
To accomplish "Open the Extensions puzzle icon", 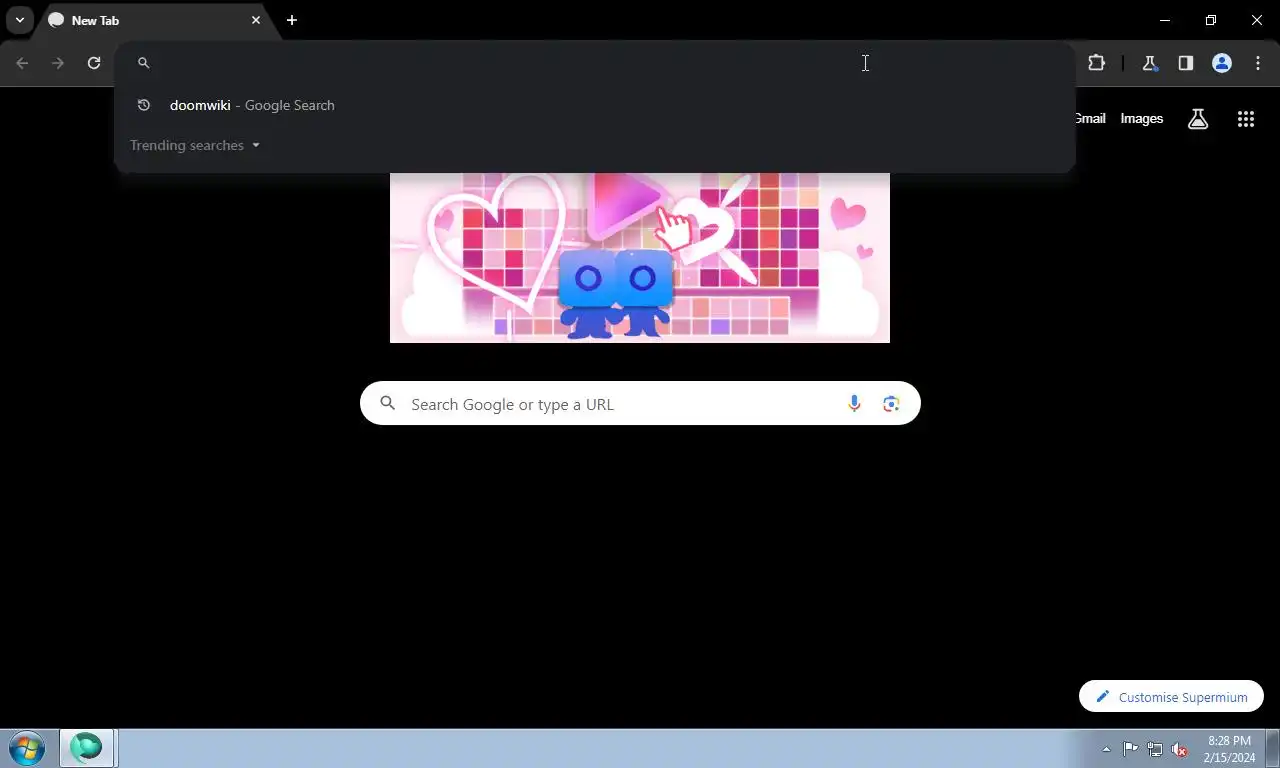I will point(1097,63).
